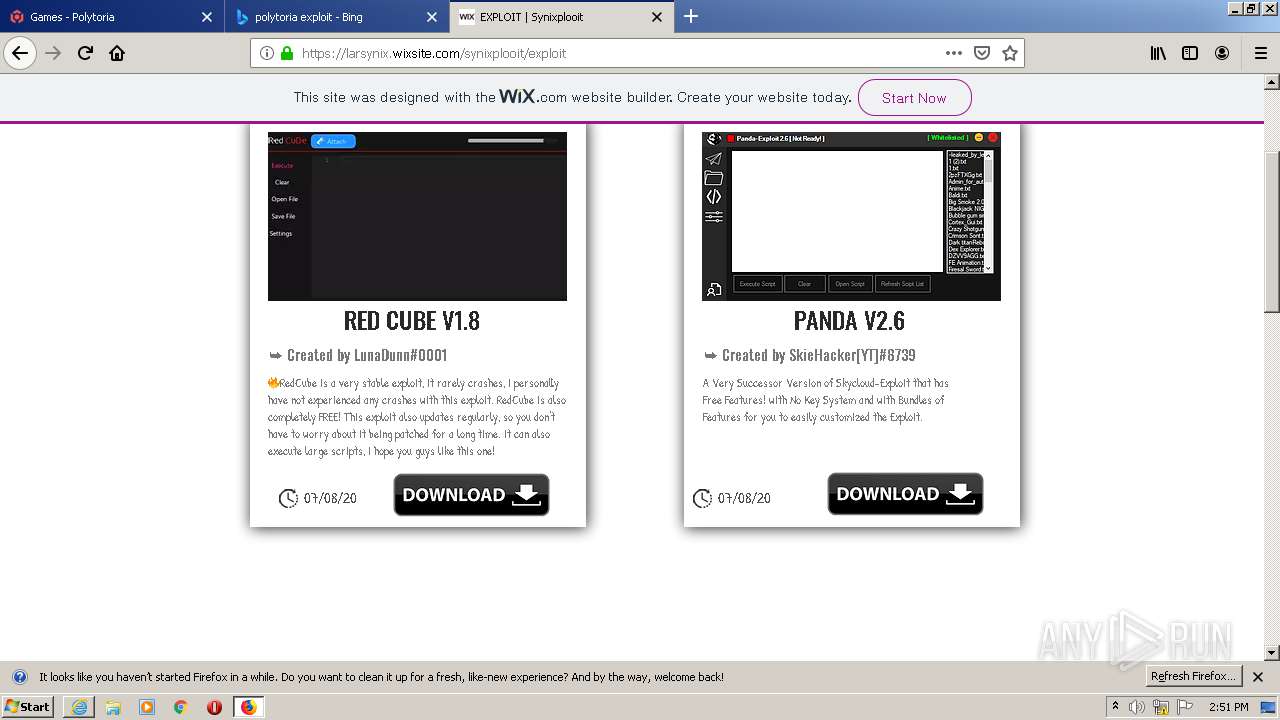Click the volume speaker tray icon
Viewport: 1280px width, 720px height.
pos(1137,707)
